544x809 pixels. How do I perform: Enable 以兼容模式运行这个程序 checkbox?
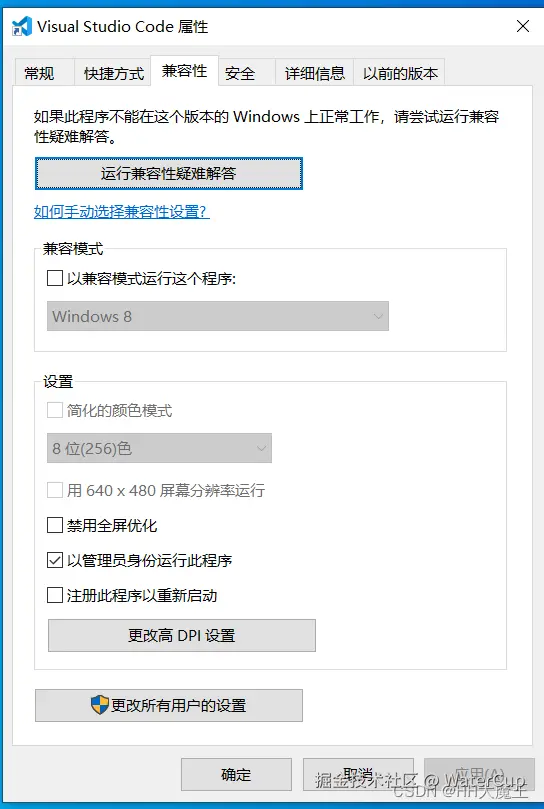pyautogui.click(x=55, y=279)
